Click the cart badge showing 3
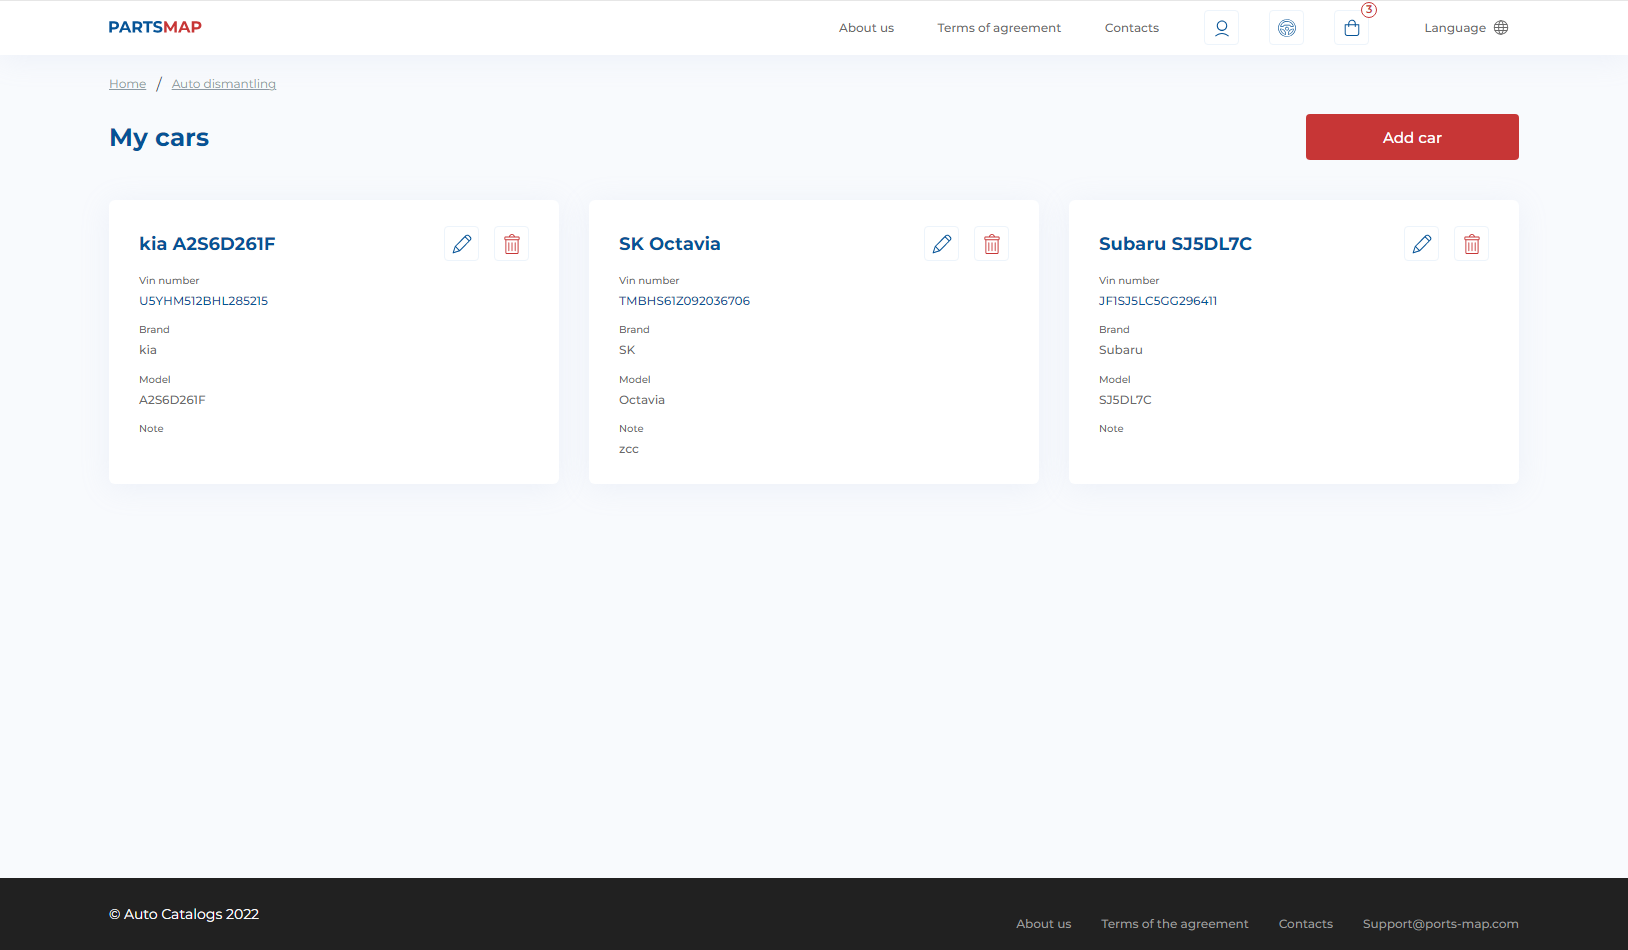Viewport: 1628px width, 950px height. coord(1369,10)
